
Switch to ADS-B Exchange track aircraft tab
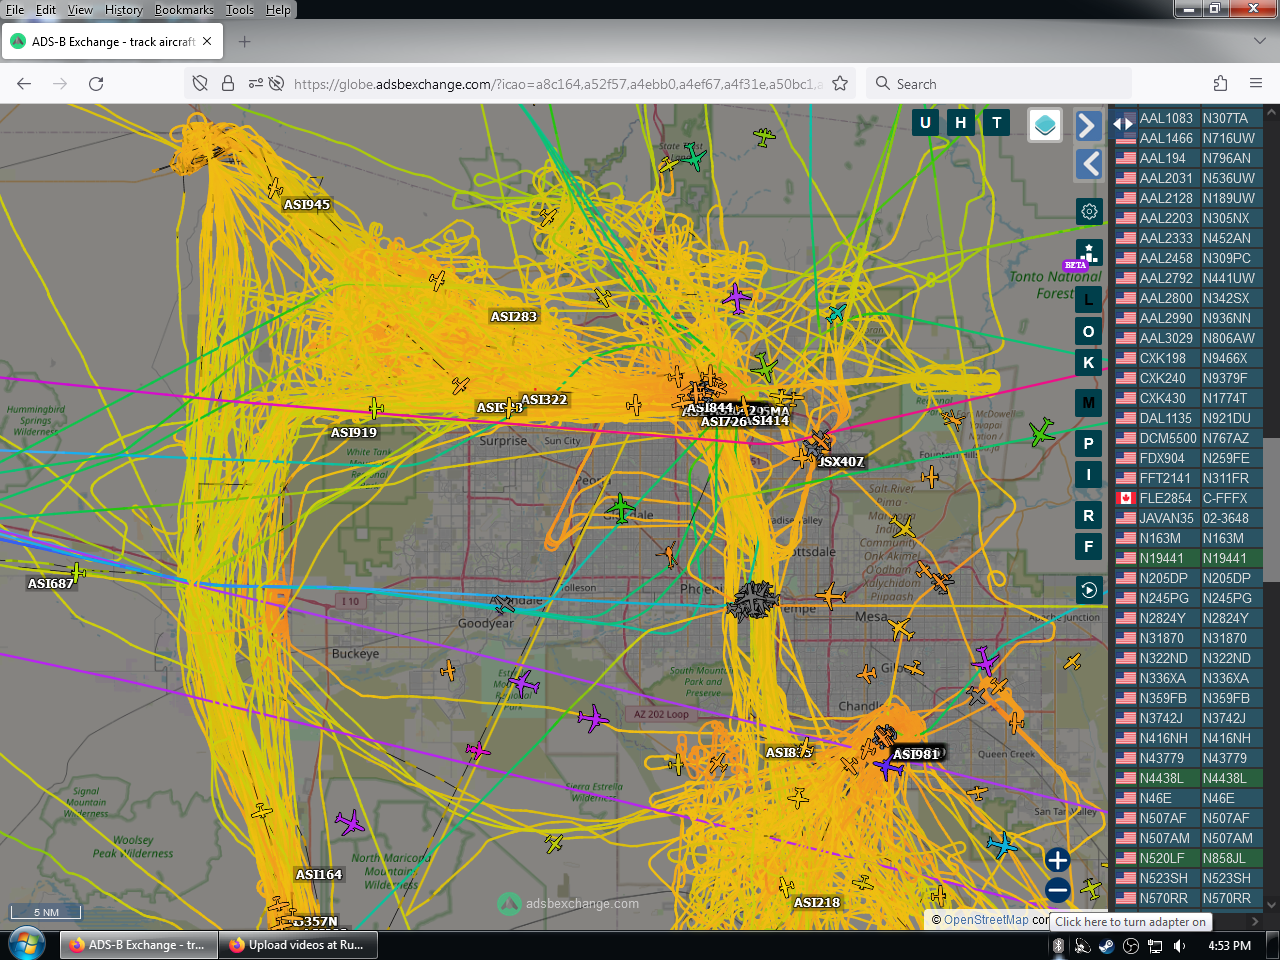(x=113, y=42)
